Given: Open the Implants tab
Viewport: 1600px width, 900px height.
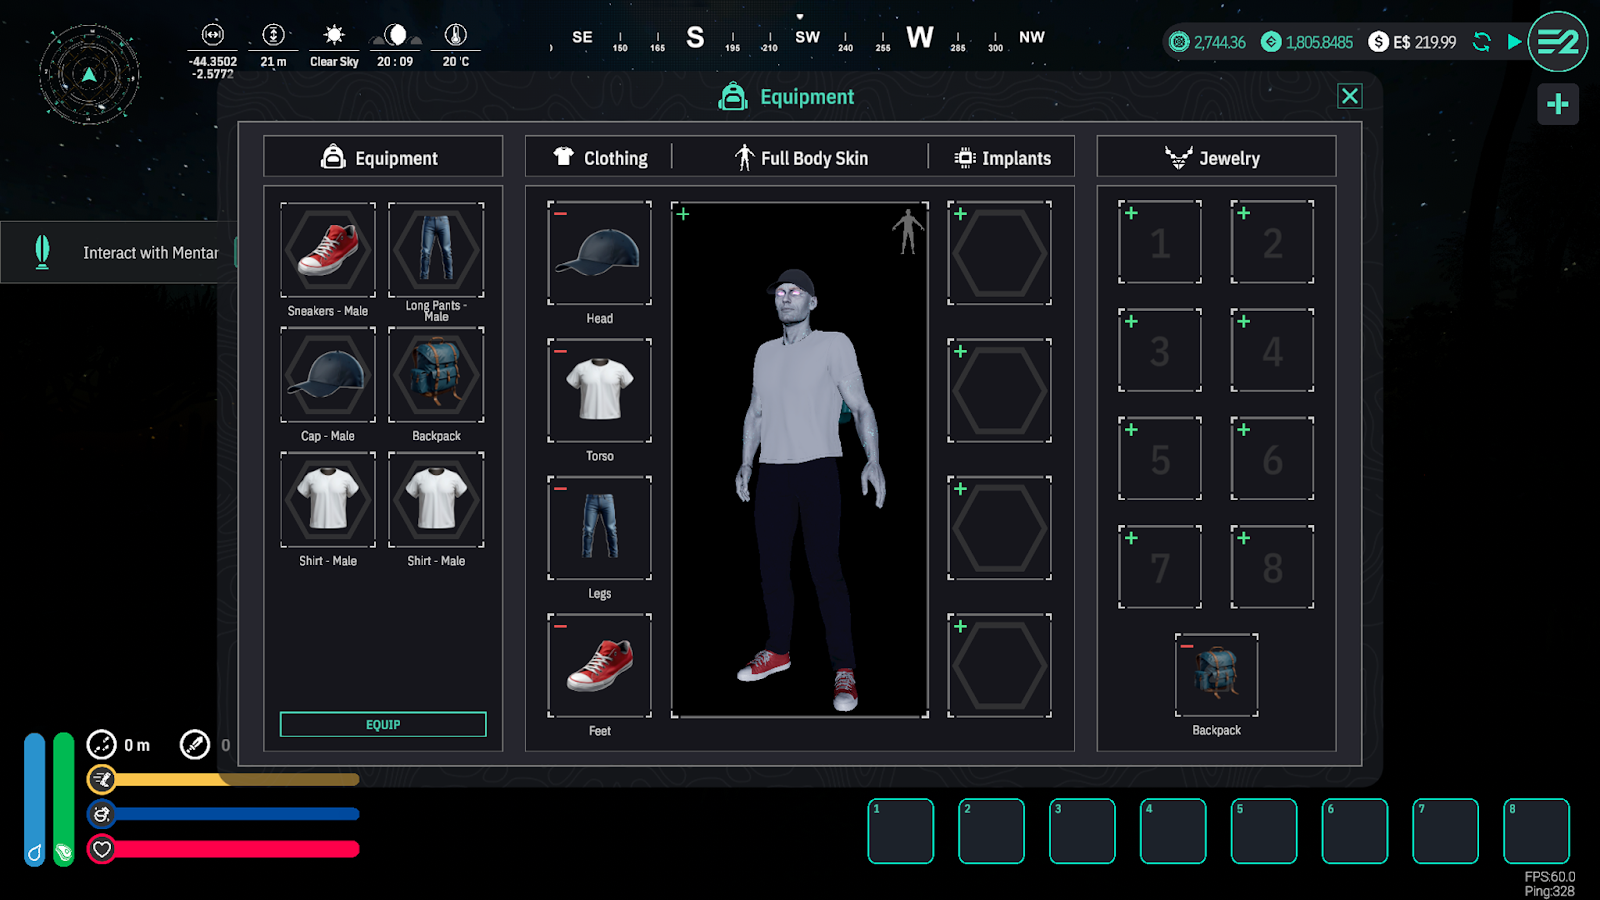Looking at the screenshot, I should click(1003, 158).
